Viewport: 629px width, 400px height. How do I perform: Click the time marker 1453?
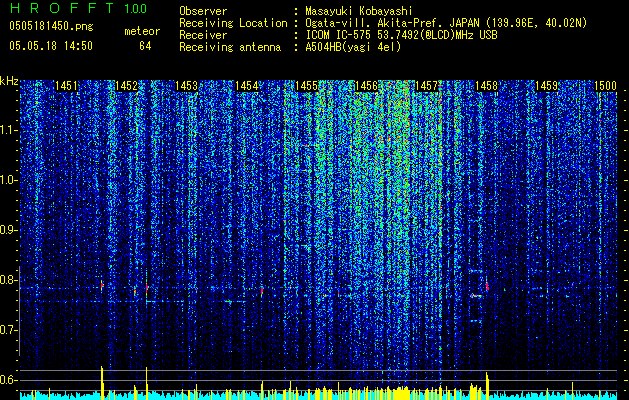pos(186,86)
